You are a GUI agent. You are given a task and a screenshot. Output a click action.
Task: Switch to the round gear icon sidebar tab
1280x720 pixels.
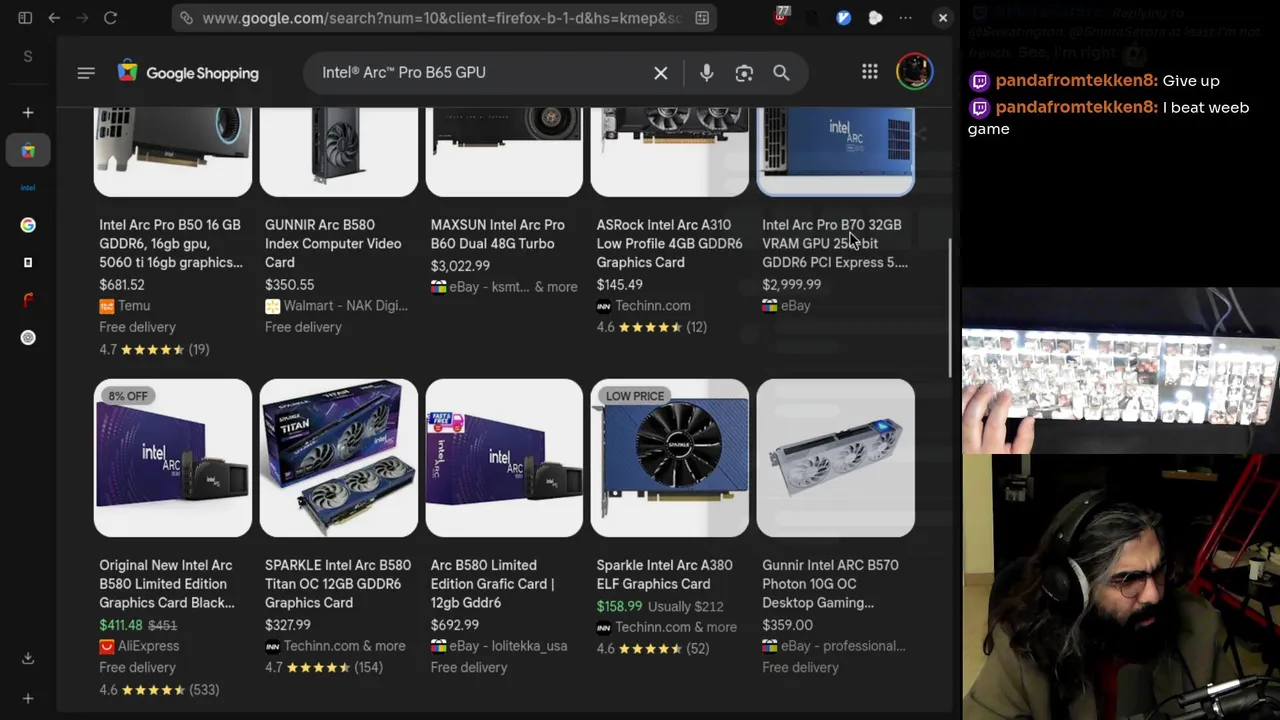(28, 338)
